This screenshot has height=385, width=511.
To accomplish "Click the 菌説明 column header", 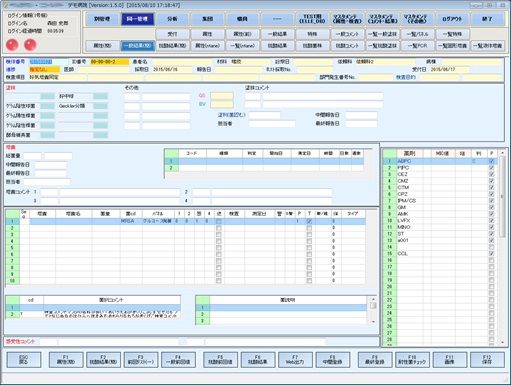I will [x=288, y=300].
